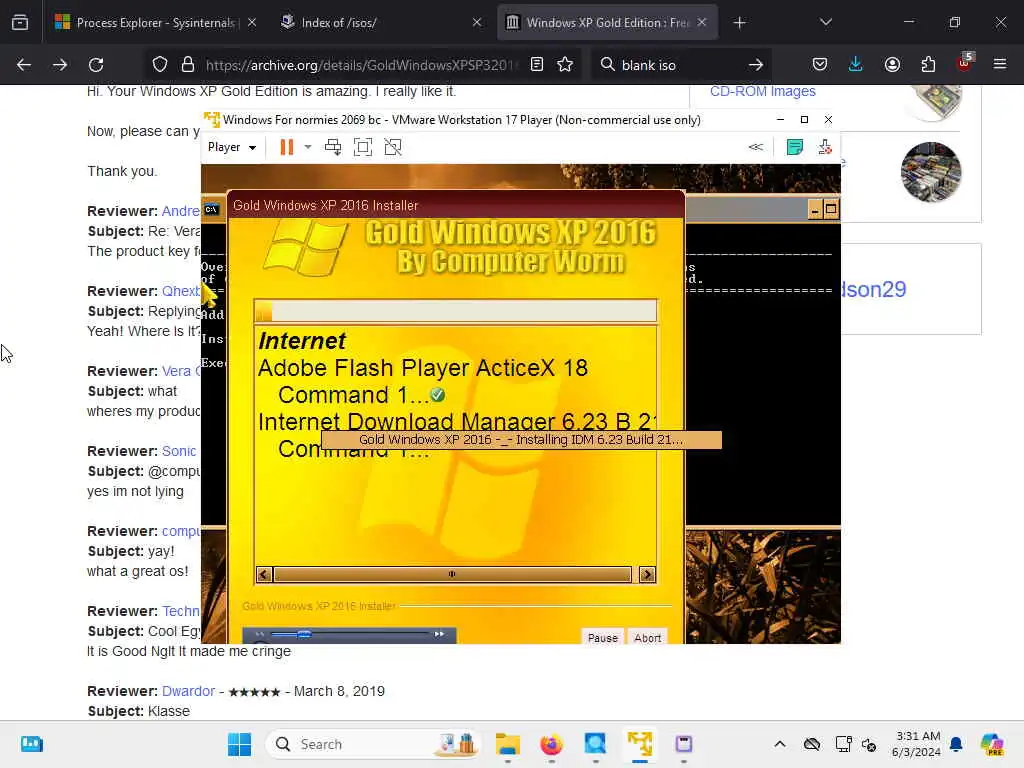Image resolution: width=1024 pixels, height=768 pixels.
Task: Open the Firefox account icon
Action: (892, 65)
